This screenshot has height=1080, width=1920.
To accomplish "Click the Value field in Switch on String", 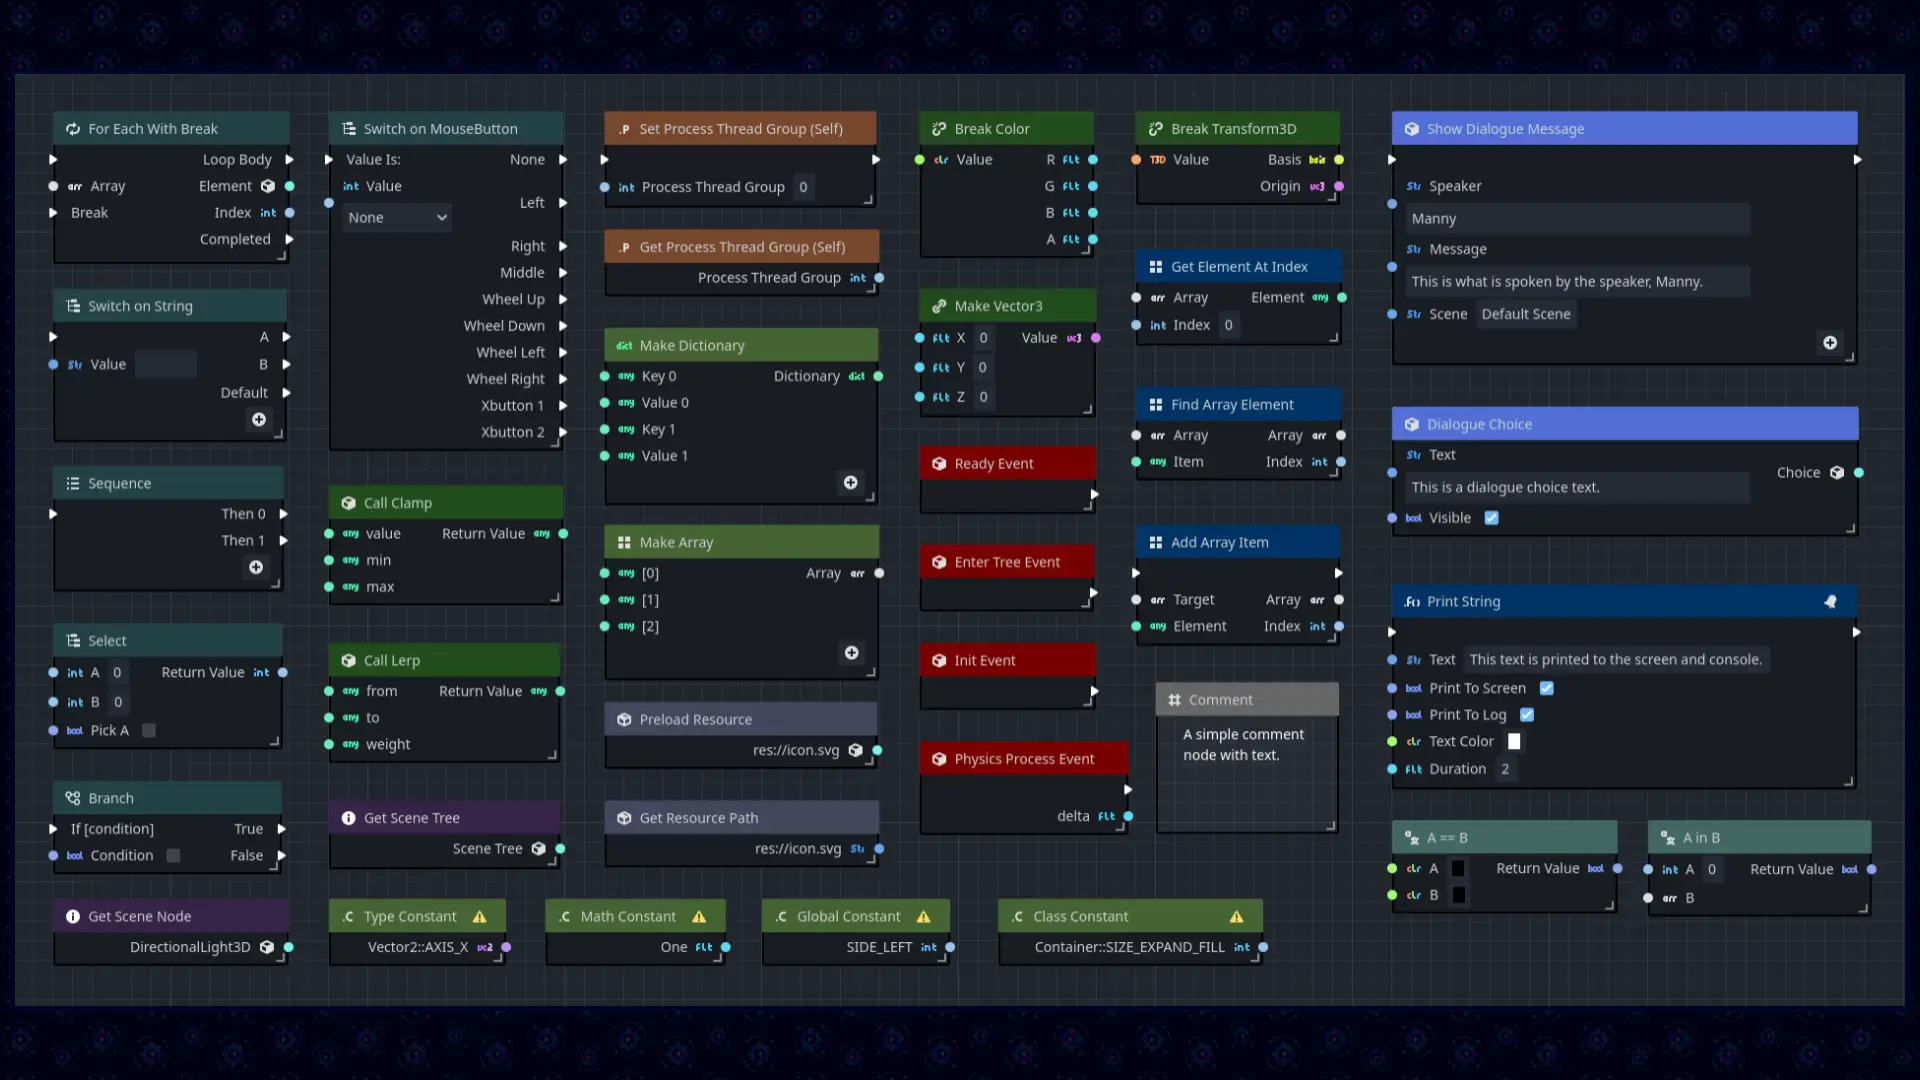I will point(166,364).
